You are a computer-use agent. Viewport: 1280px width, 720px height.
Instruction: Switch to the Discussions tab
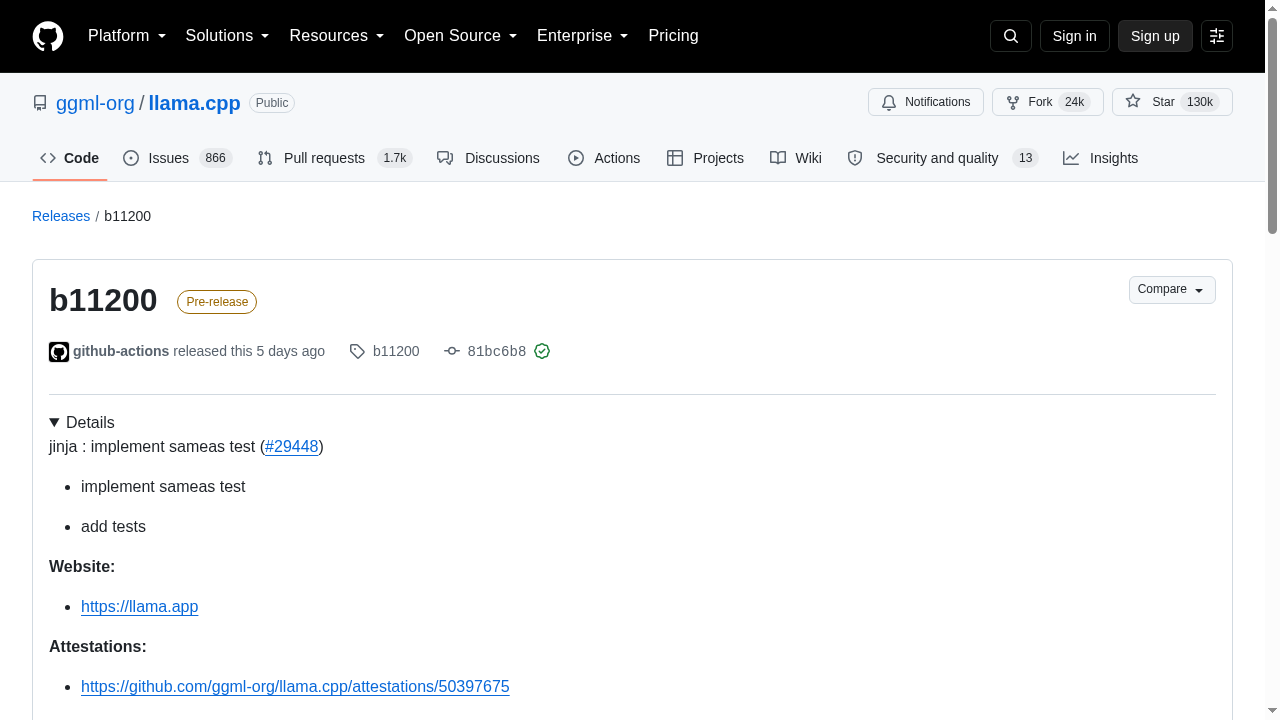point(488,158)
